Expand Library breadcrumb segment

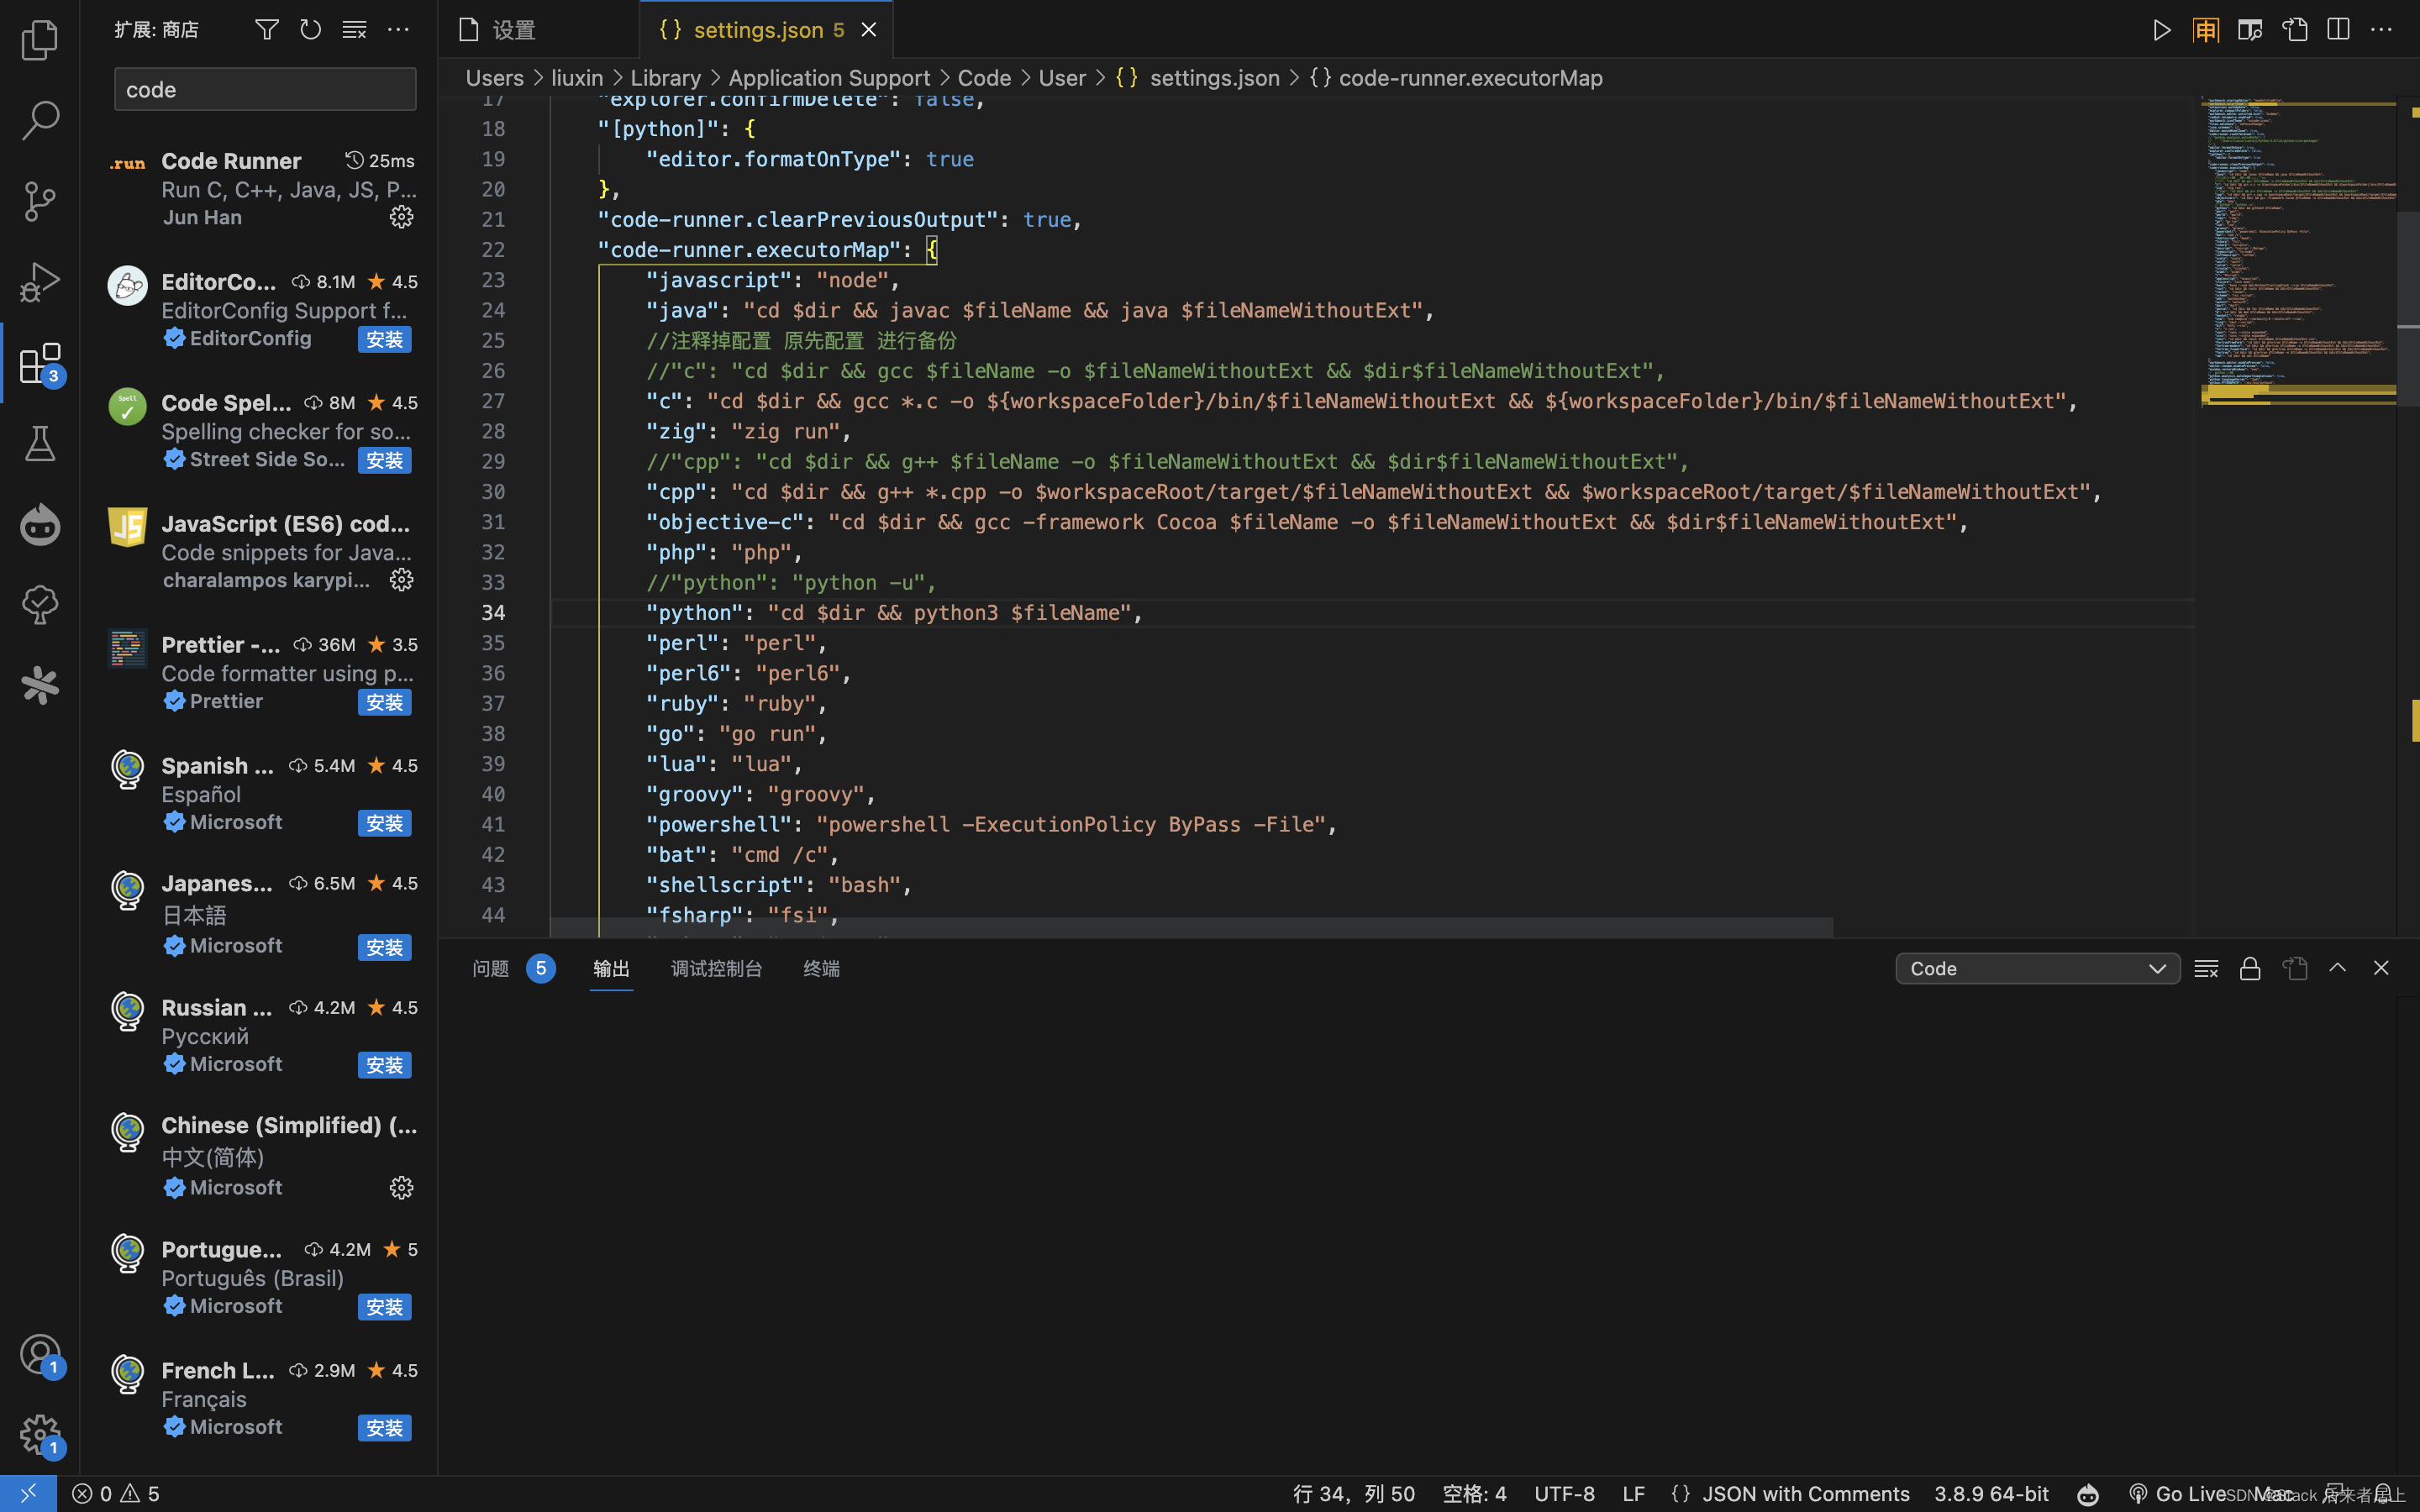[665, 78]
